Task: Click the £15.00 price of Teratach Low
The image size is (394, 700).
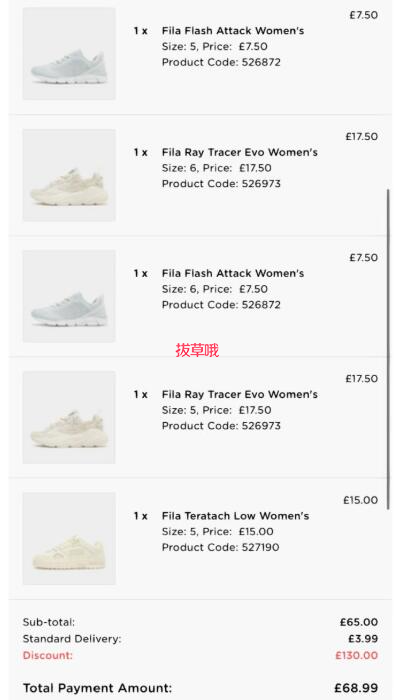Action: coord(361,500)
